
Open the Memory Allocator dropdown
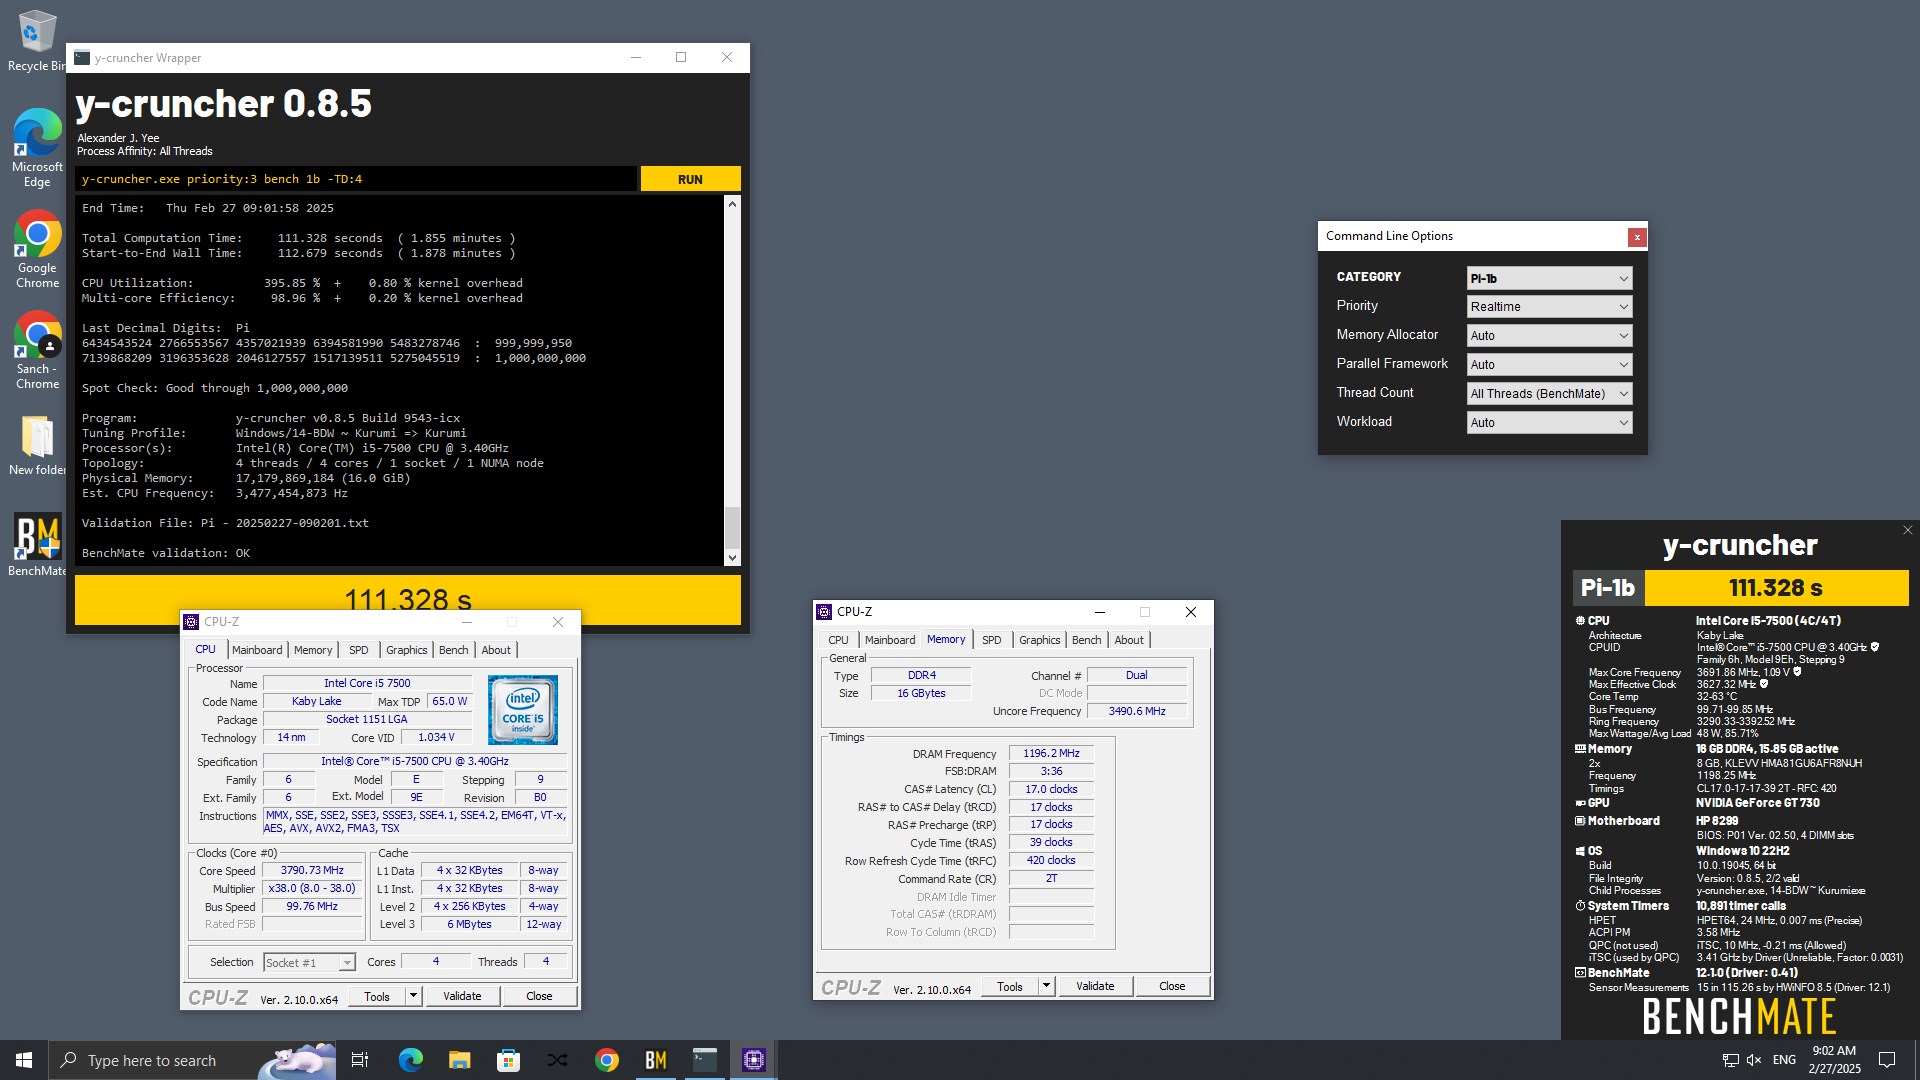(x=1550, y=336)
